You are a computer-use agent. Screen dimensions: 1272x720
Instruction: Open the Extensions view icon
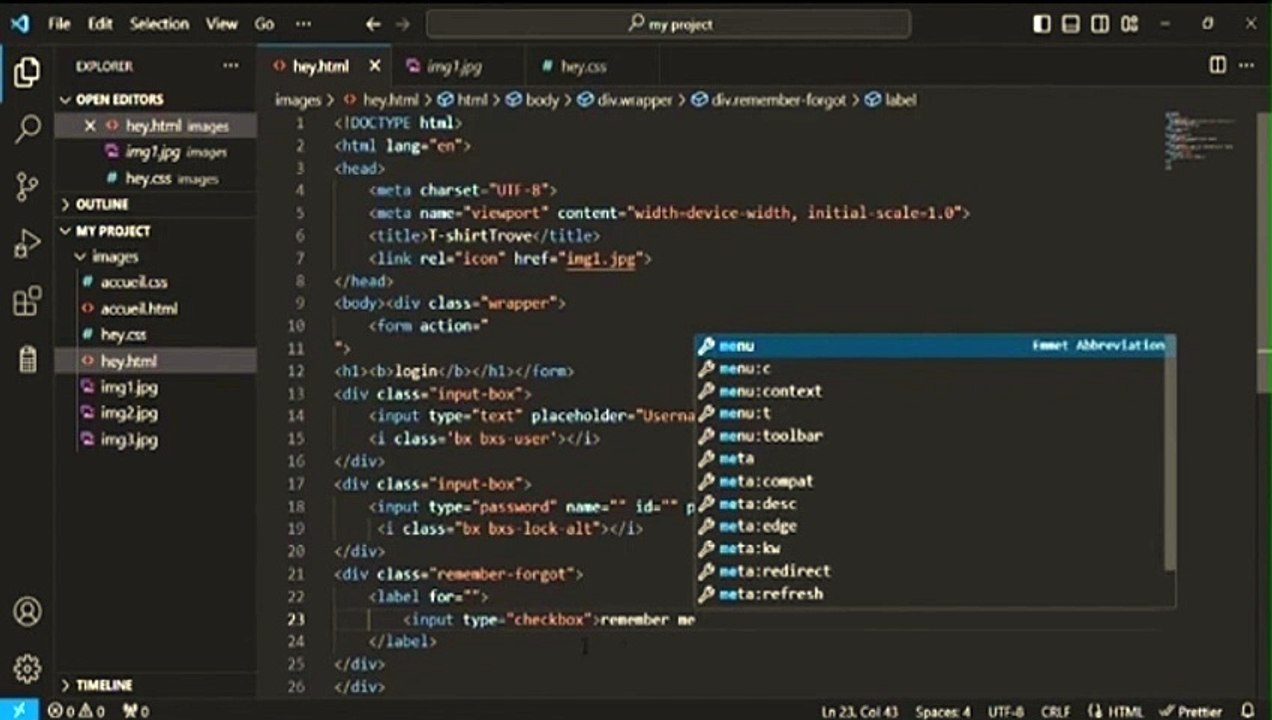point(27,300)
